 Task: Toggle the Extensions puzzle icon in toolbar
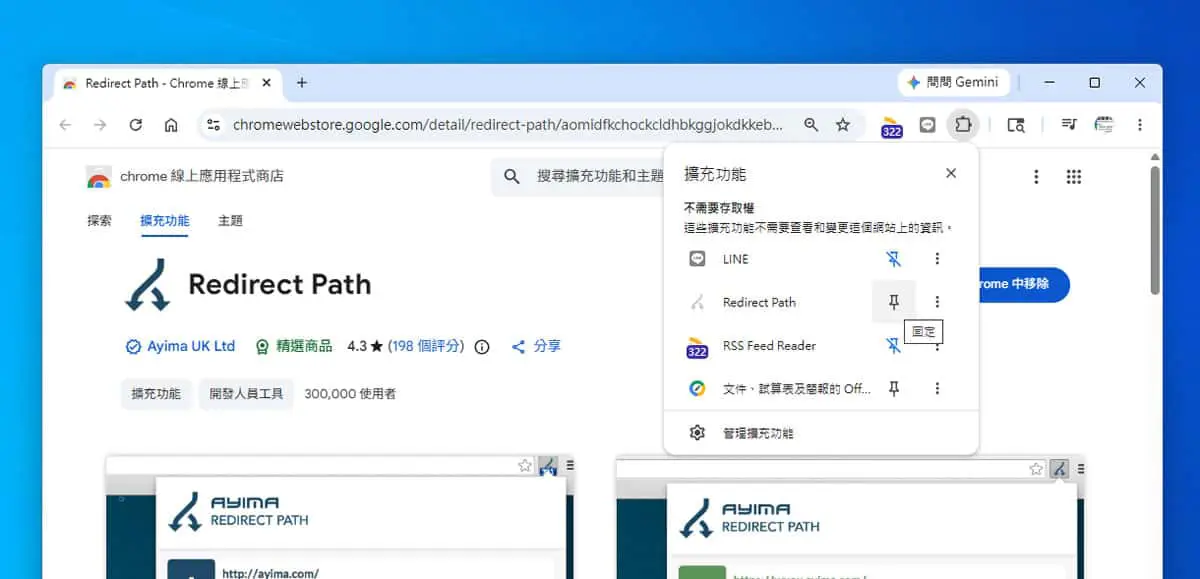click(x=963, y=125)
